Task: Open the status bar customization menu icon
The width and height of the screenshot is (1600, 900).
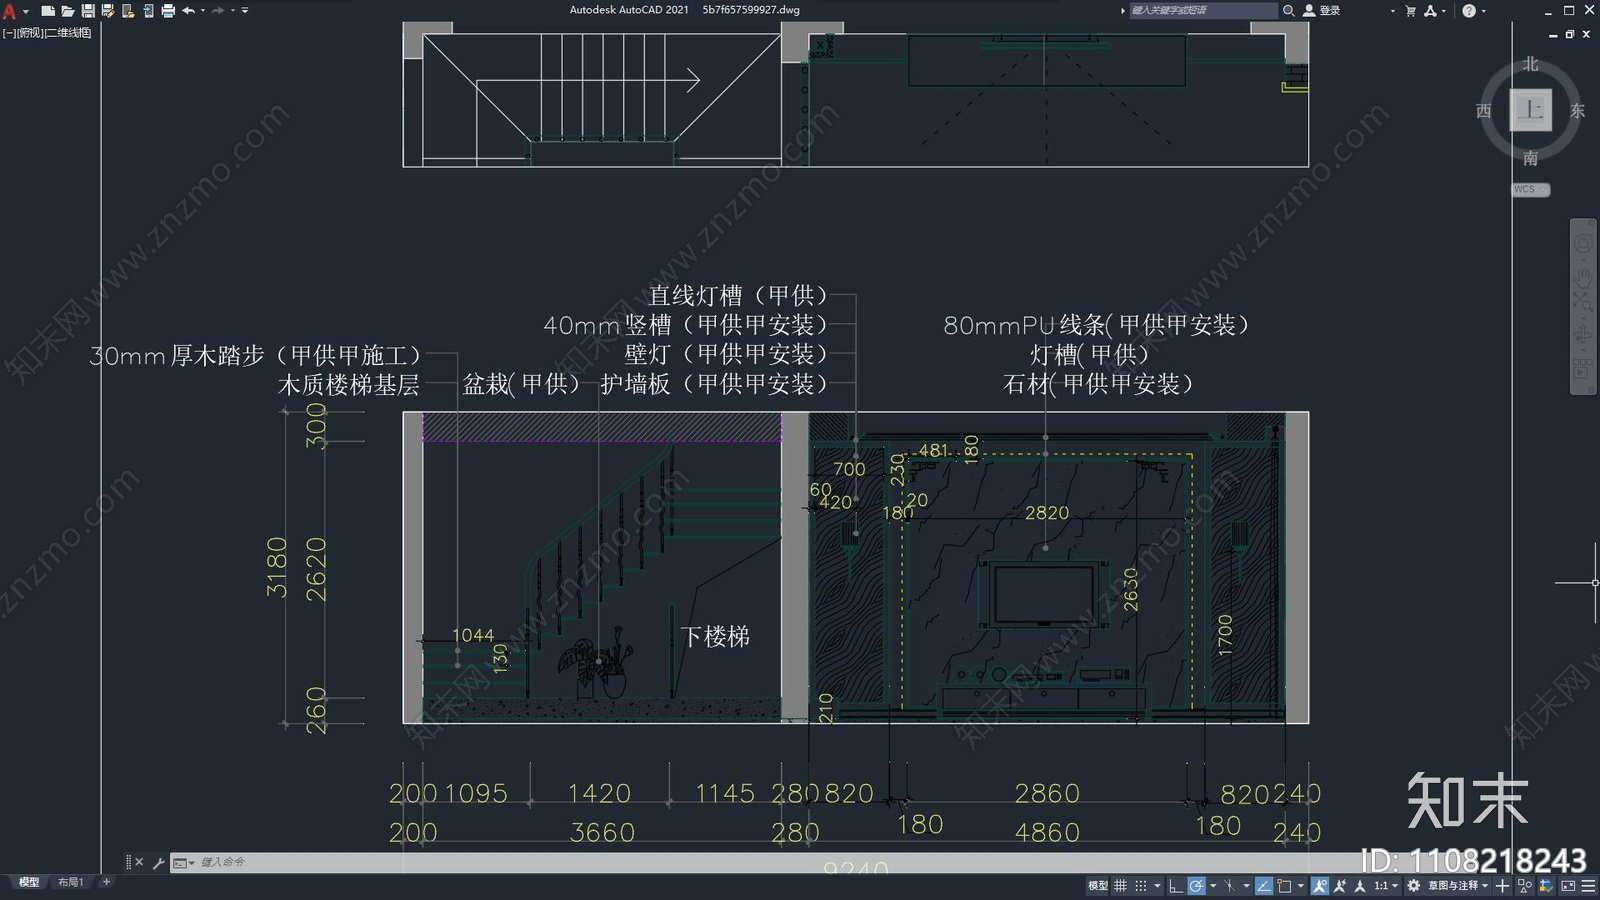Action: [1588, 885]
